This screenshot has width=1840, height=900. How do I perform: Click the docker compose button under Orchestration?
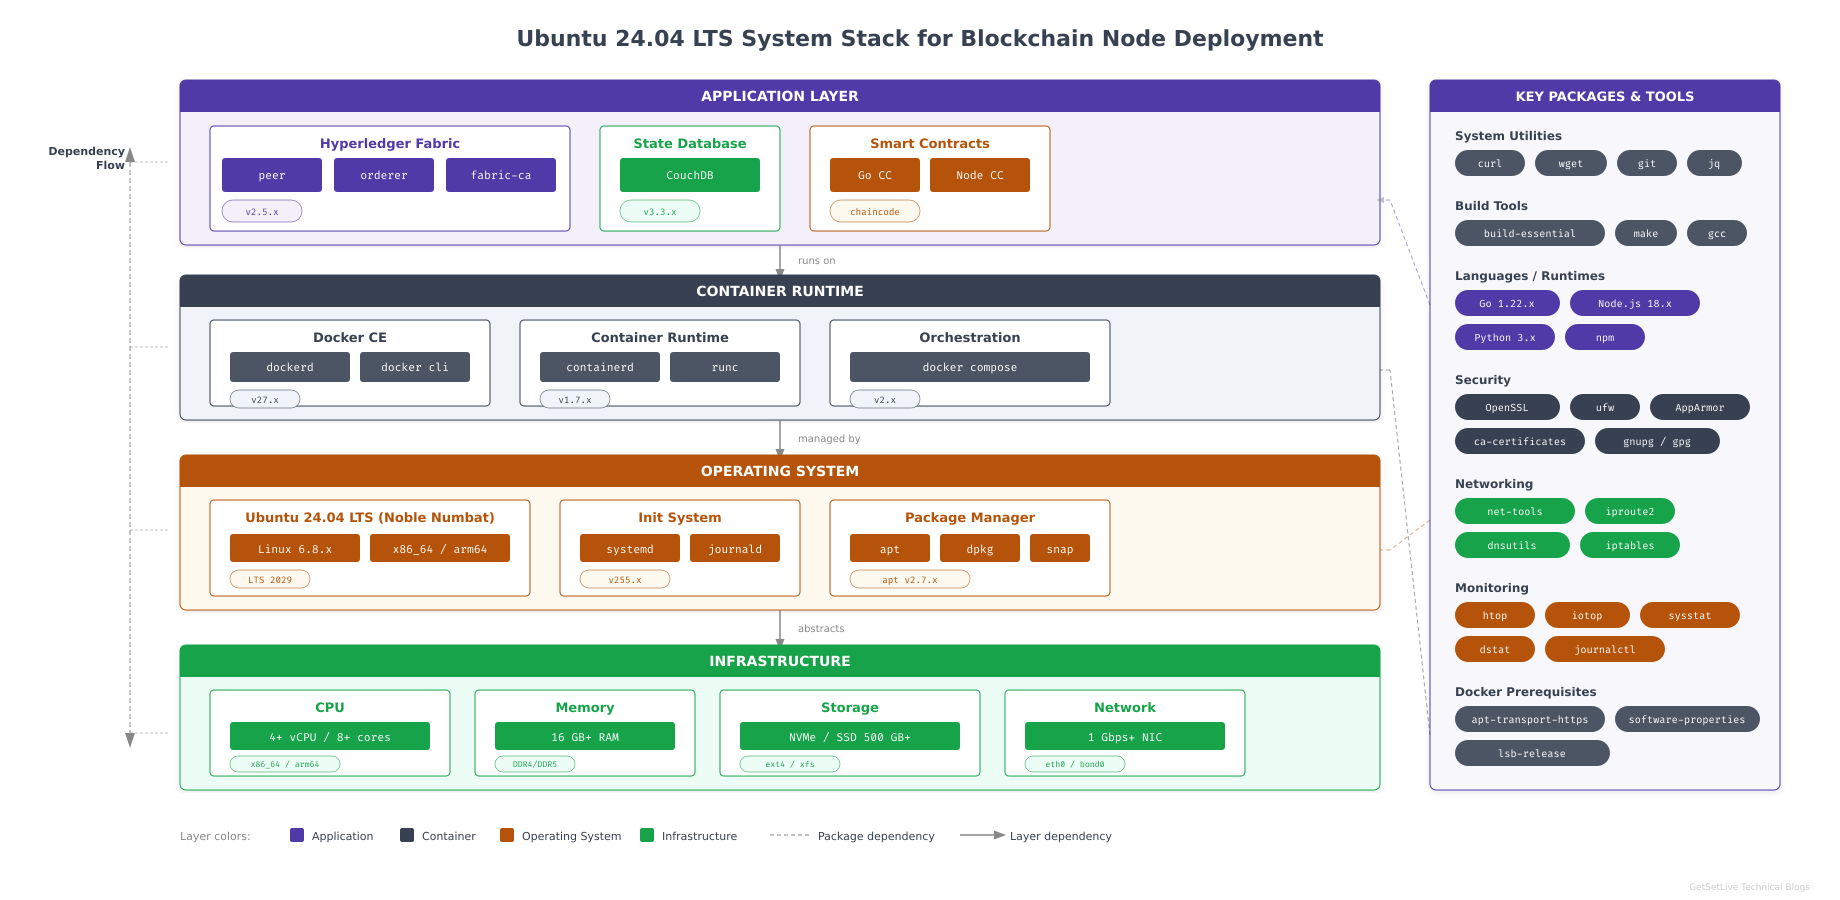click(x=968, y=366)
